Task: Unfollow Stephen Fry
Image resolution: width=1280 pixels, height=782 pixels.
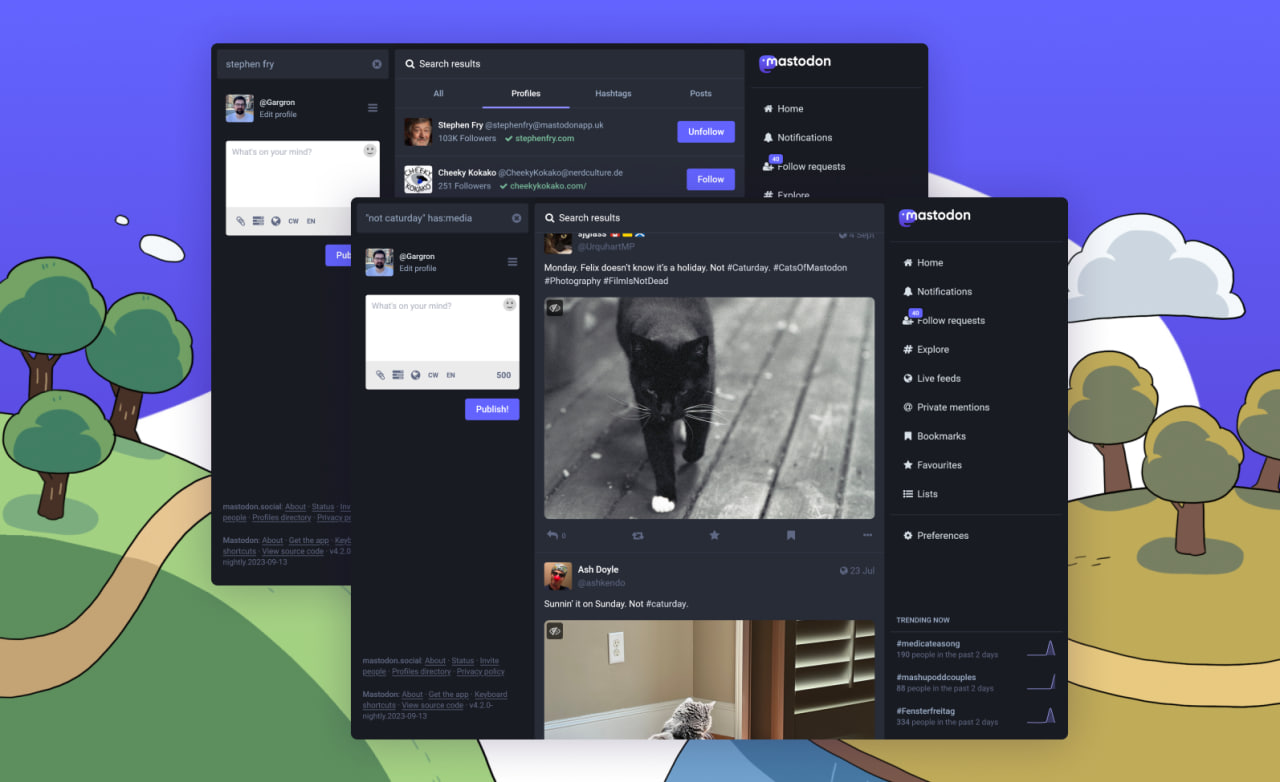Action: tap(705, 131)
